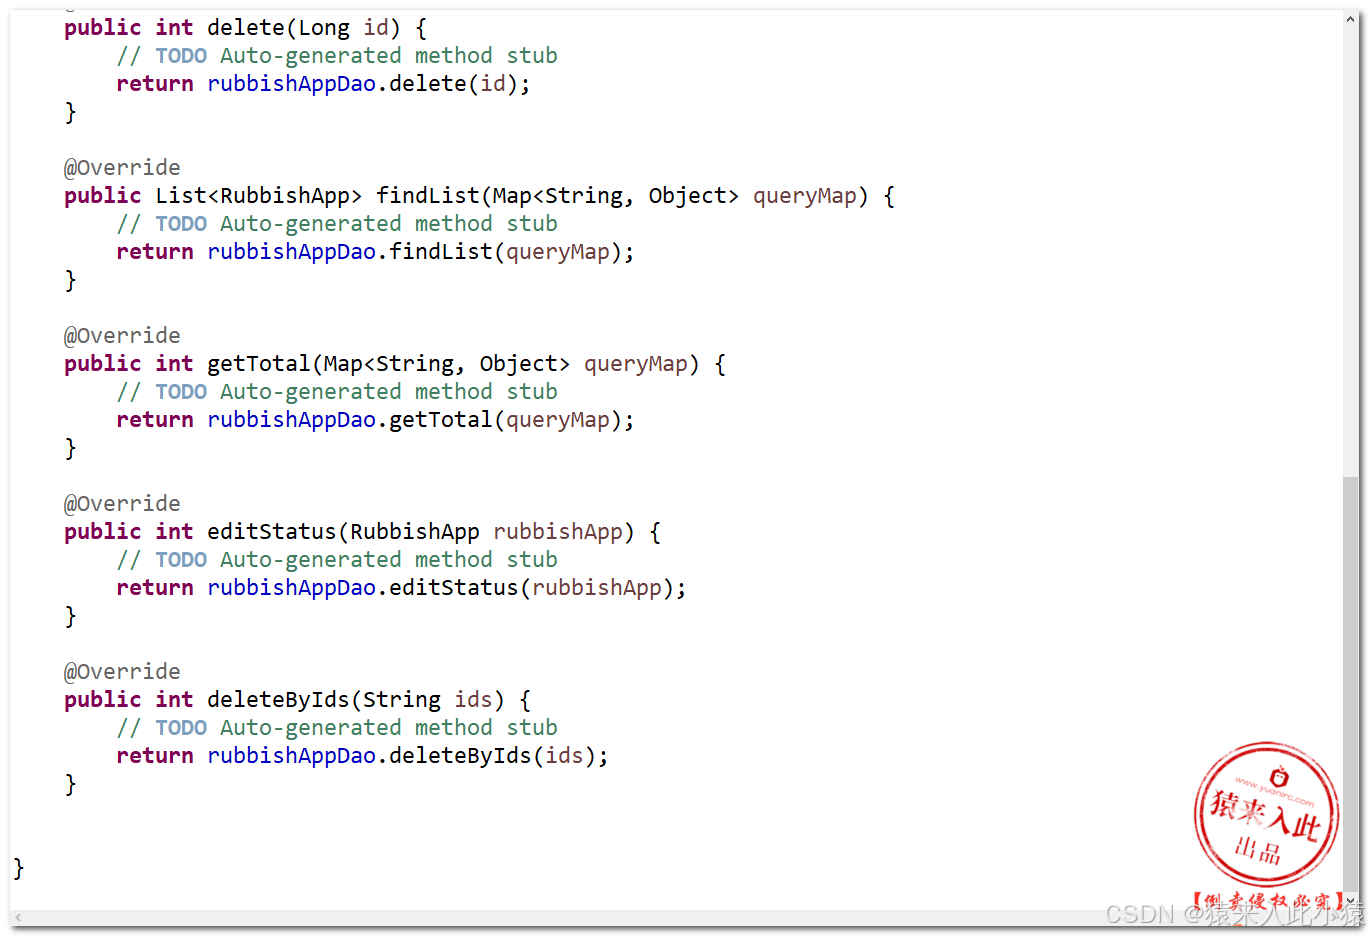Click the @Override annotation above getTotal
Screen dimensions: 1370x937
pyautogui.click(x=122, y=336)
